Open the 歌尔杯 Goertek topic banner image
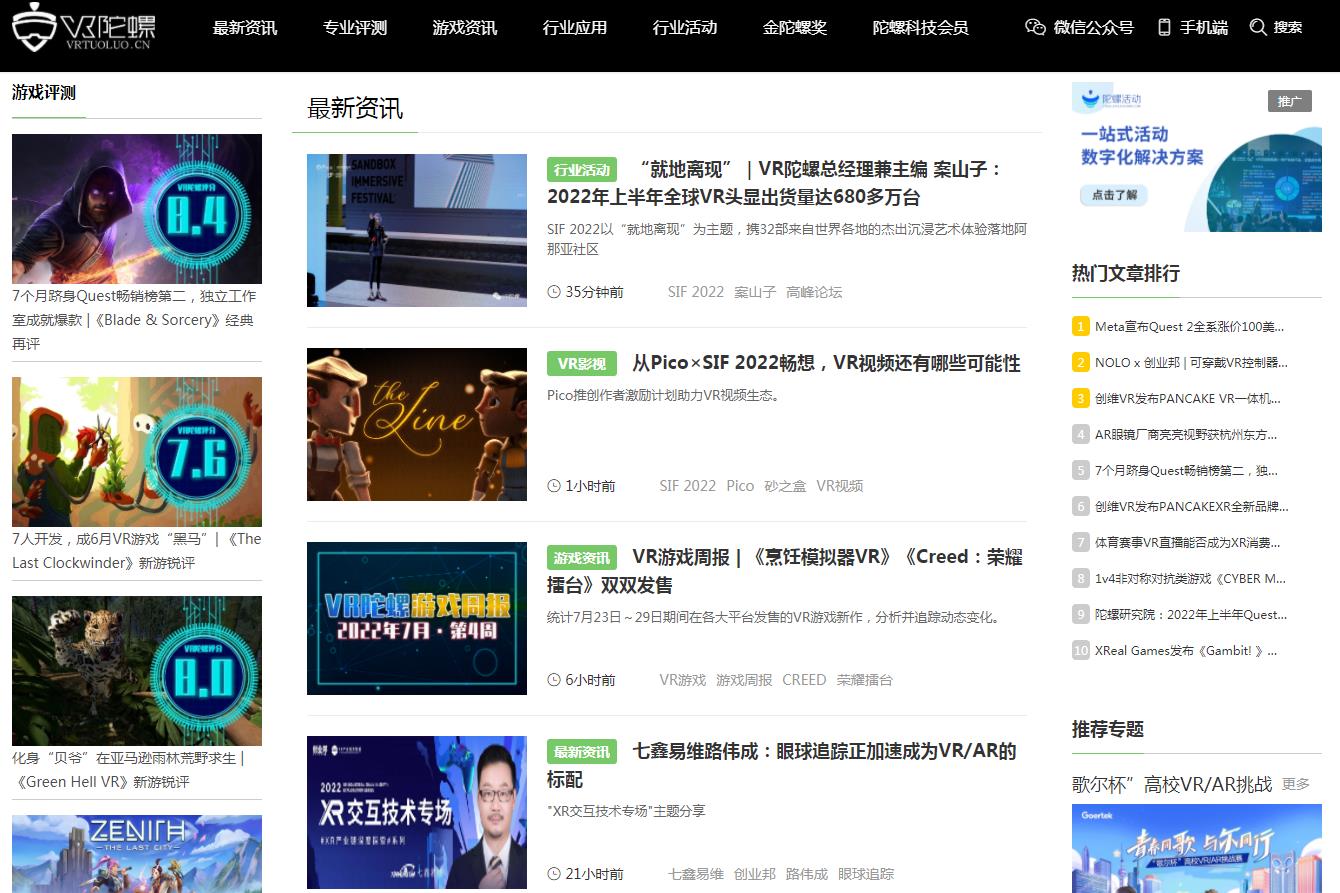This screenshot has height=893, width=1340. coord(1197,848)
